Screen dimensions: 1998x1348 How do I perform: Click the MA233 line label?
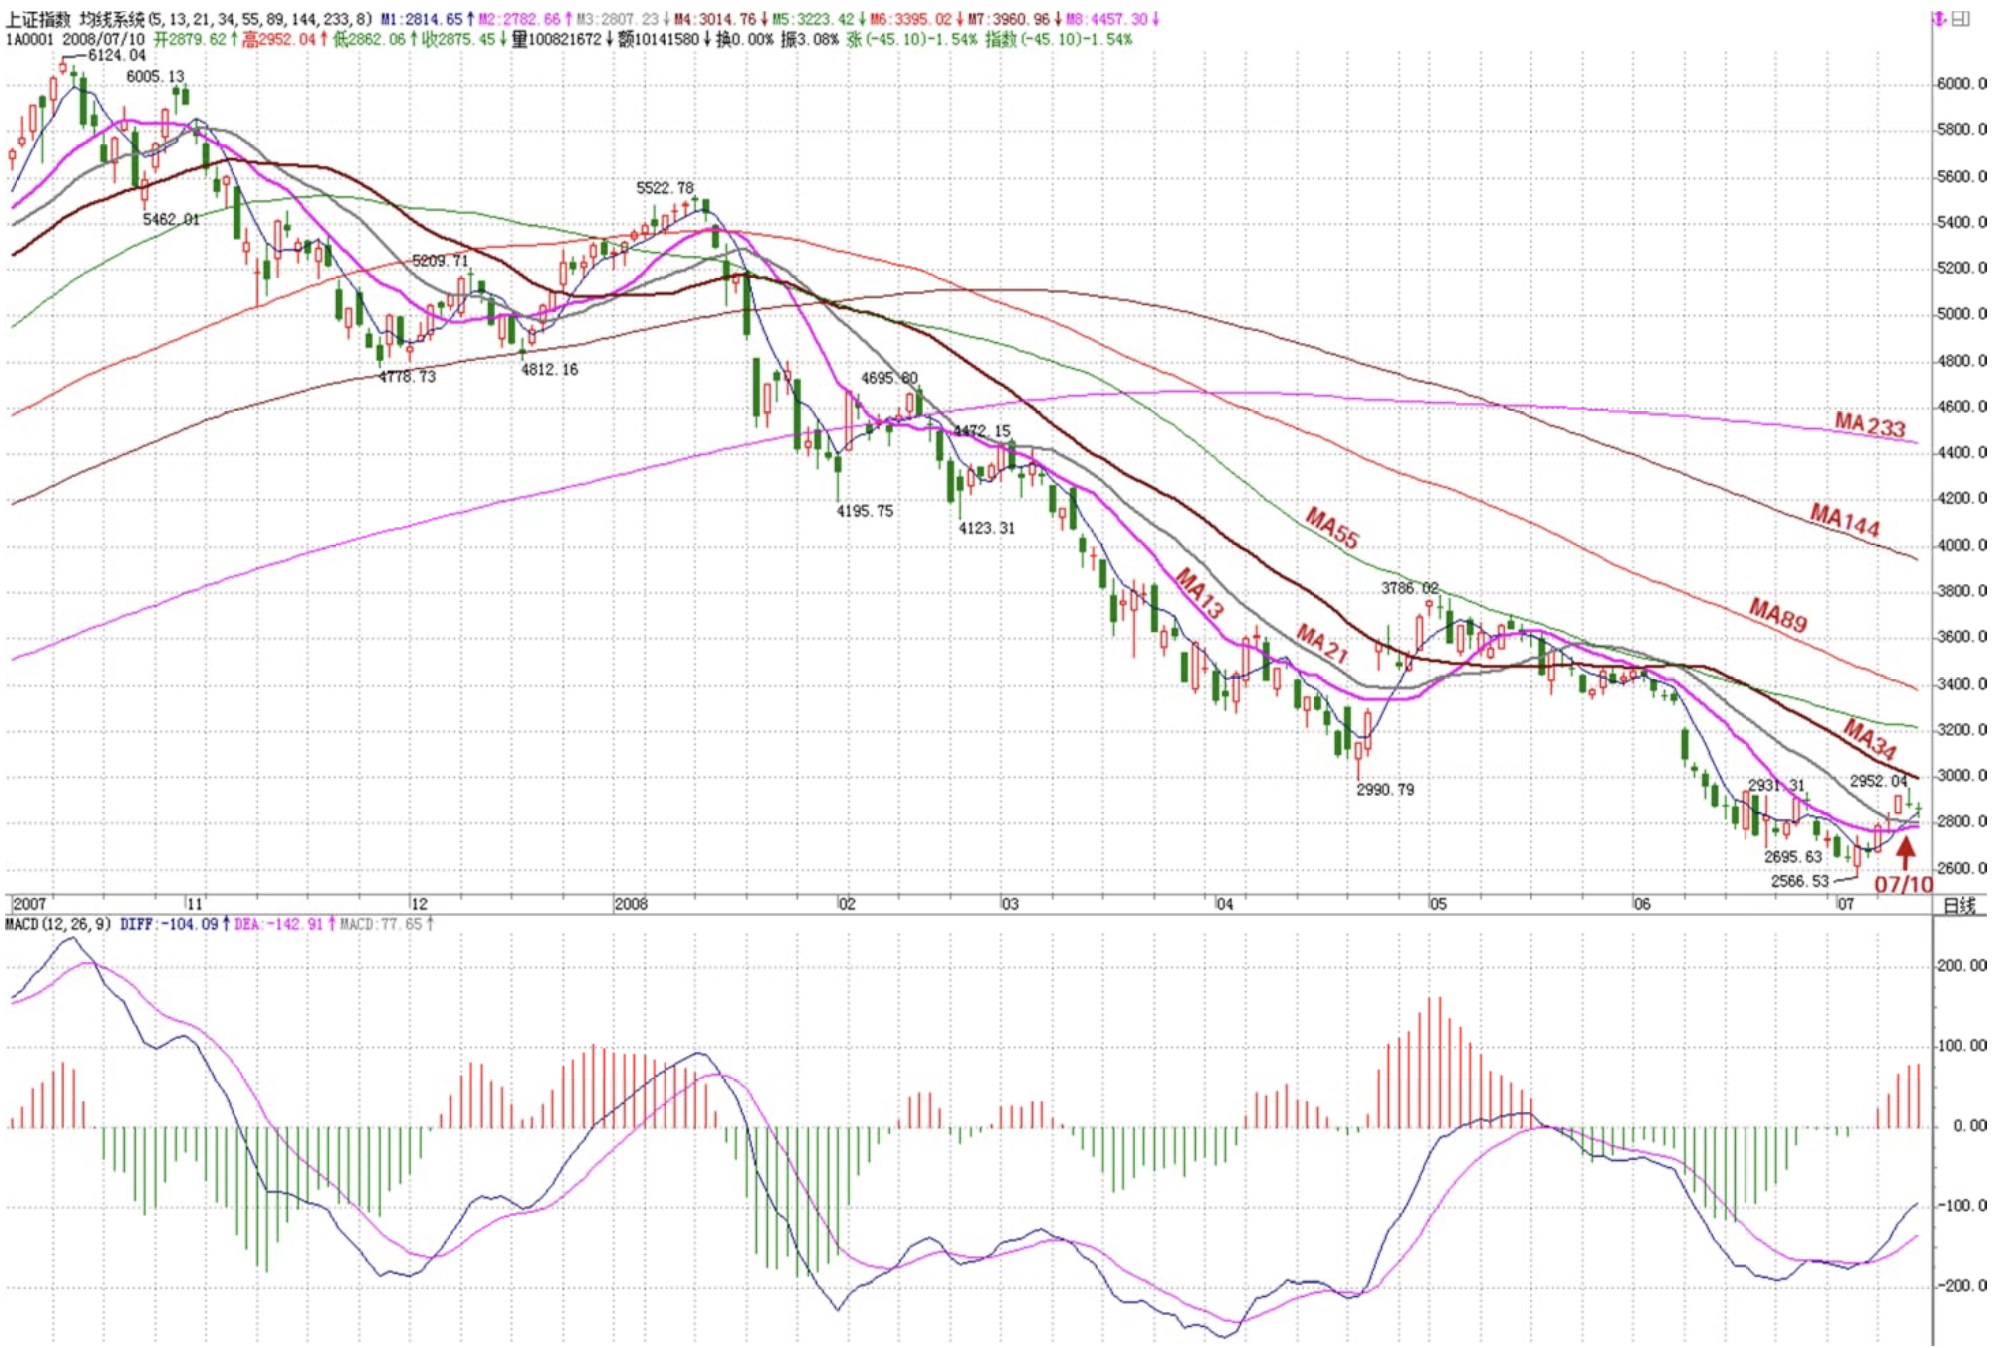point(1869,425)
